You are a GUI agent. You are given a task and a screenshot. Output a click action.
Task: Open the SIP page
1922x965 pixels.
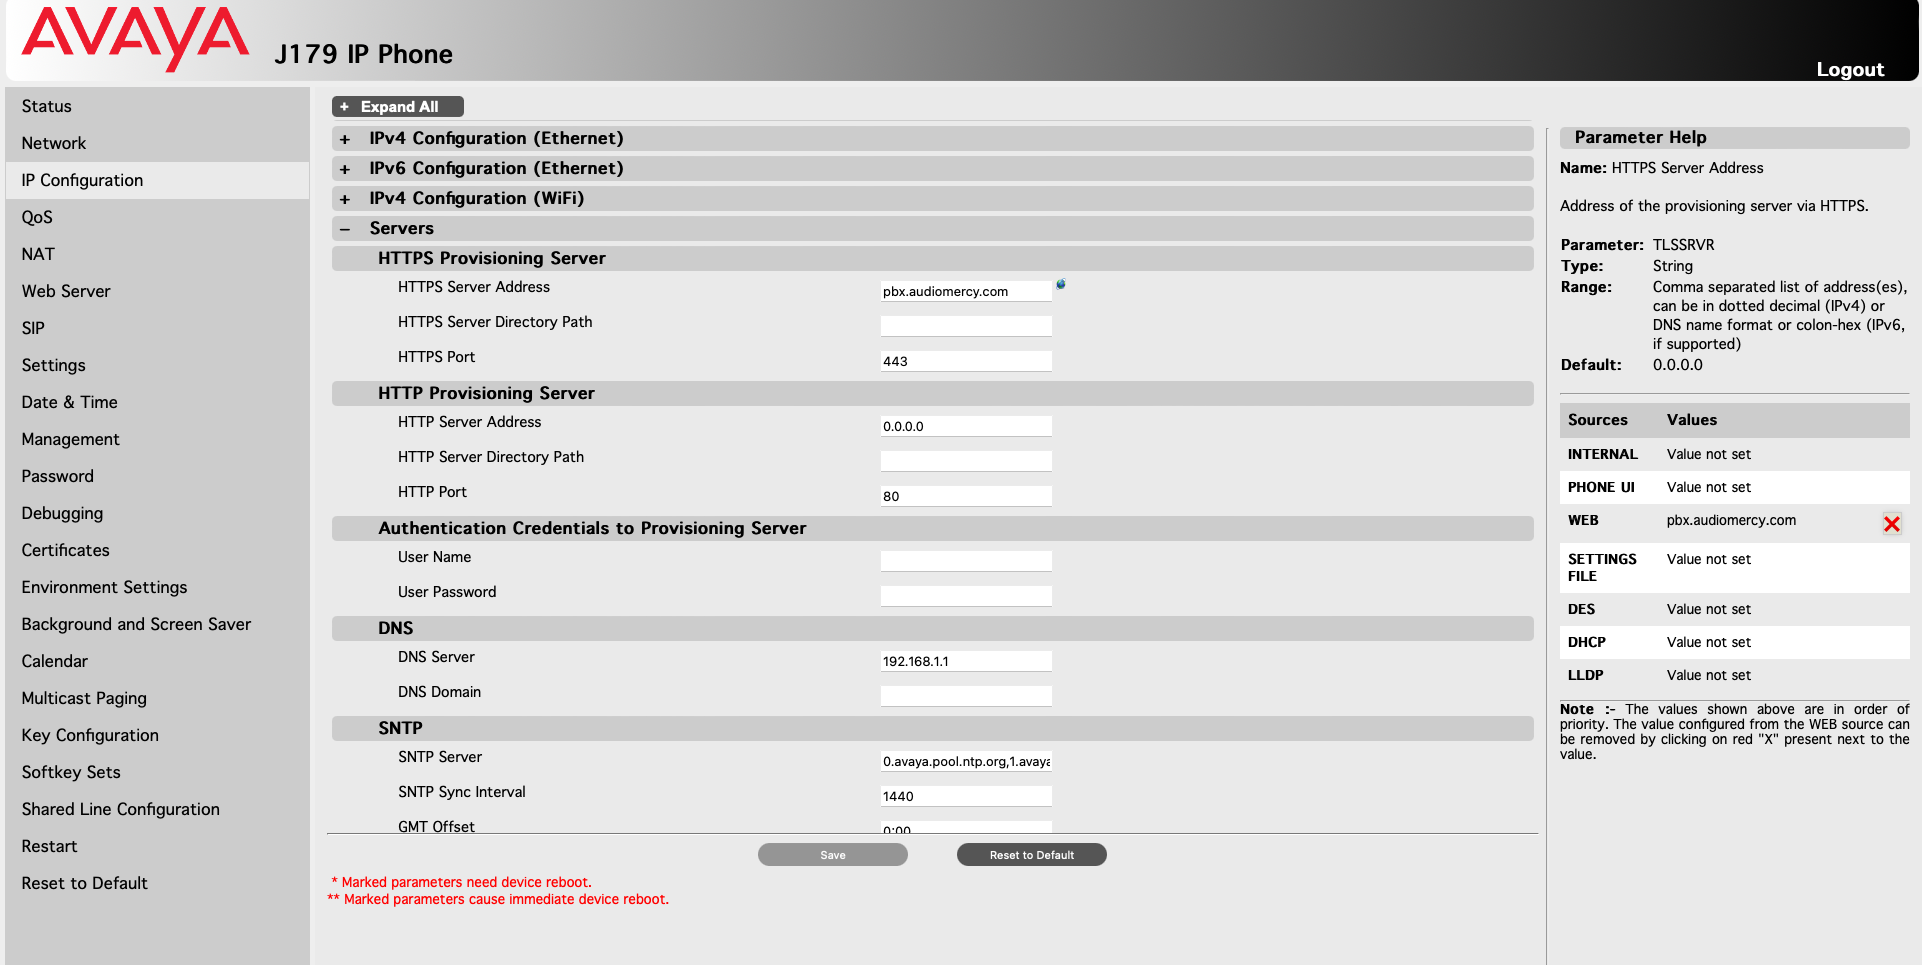[x=157, y=328]
